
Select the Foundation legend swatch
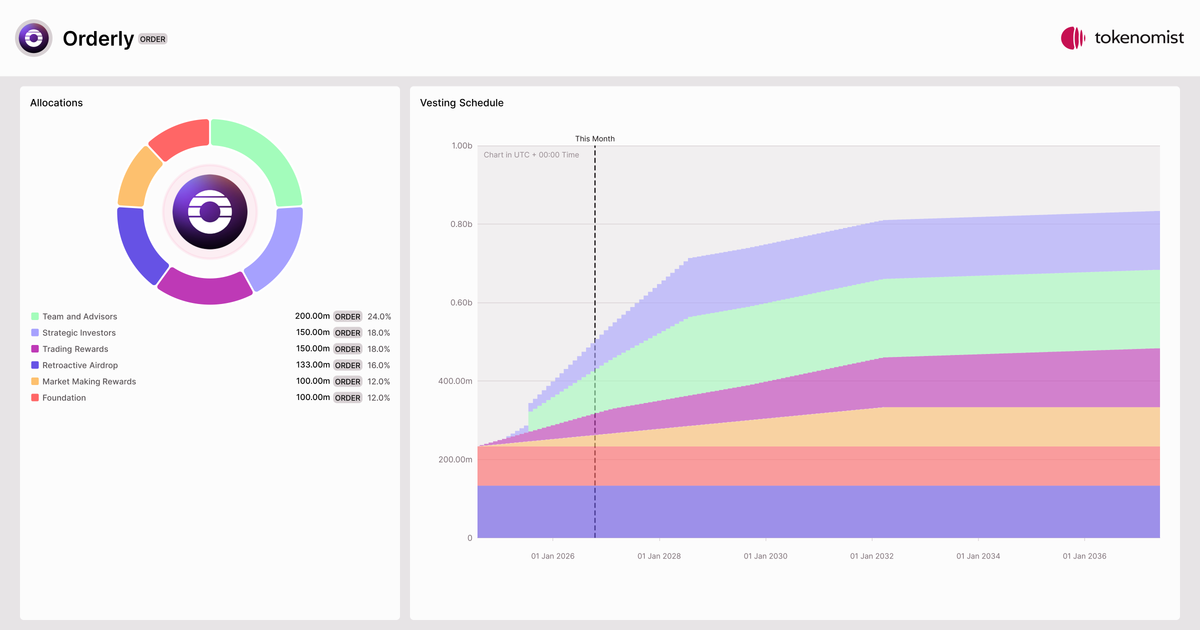(x=35, y=398)
